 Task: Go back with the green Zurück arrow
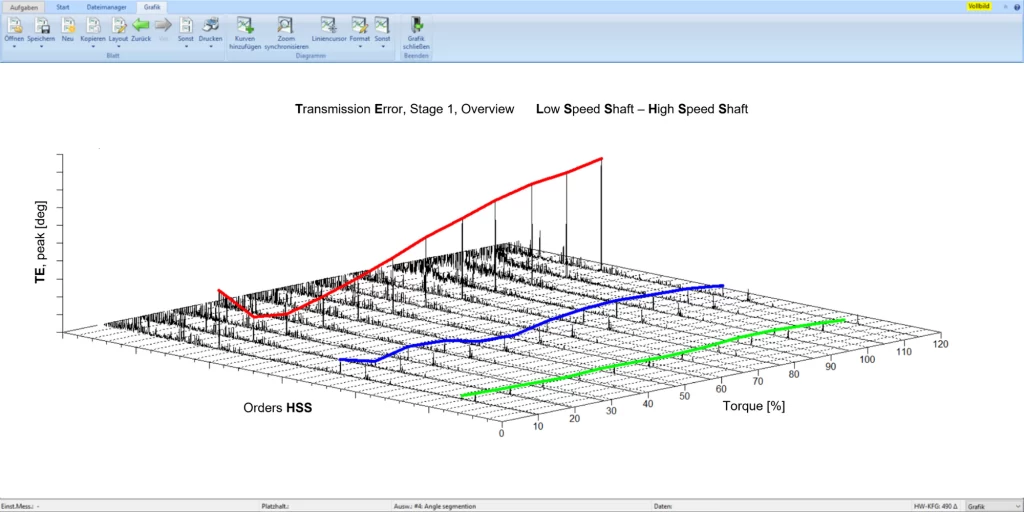141,25
